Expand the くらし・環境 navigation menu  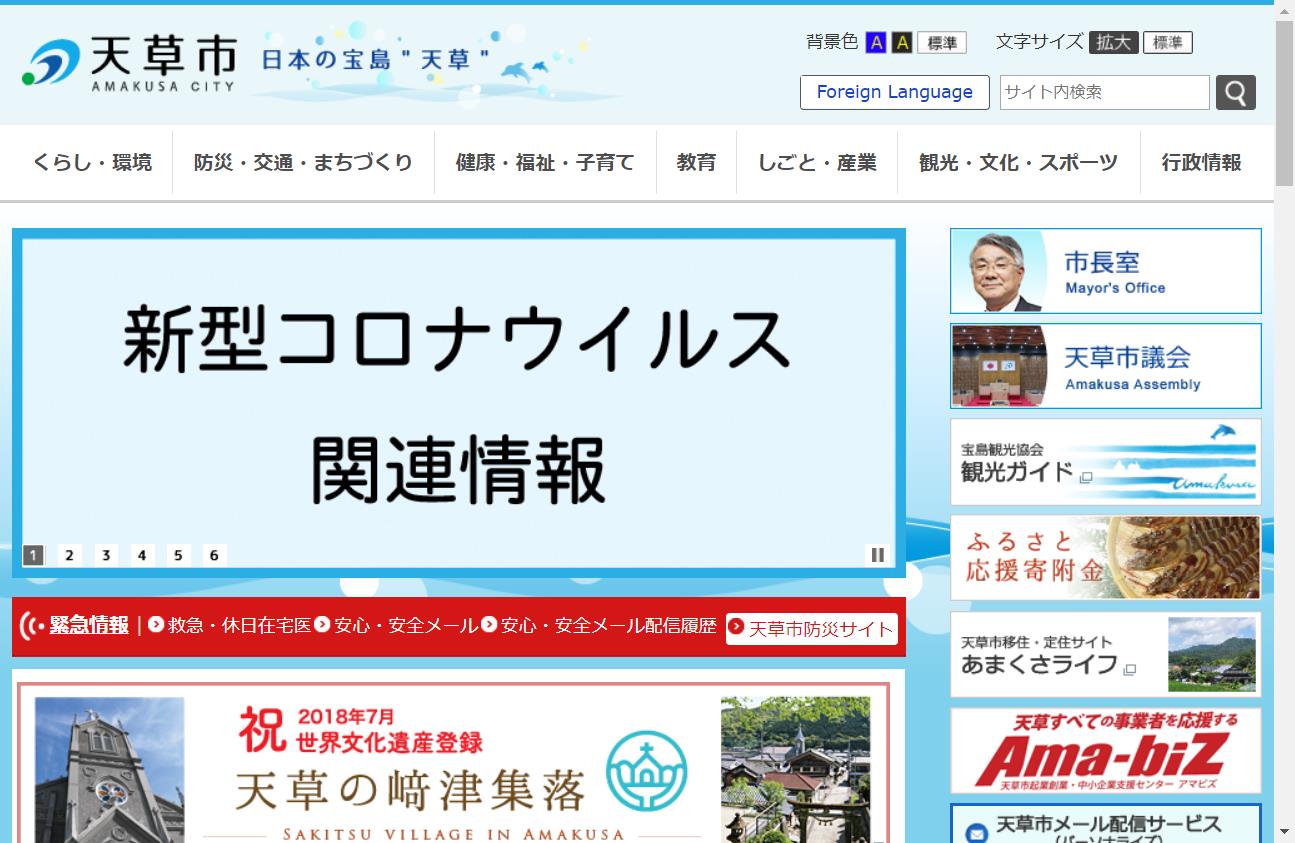point(91,161)
